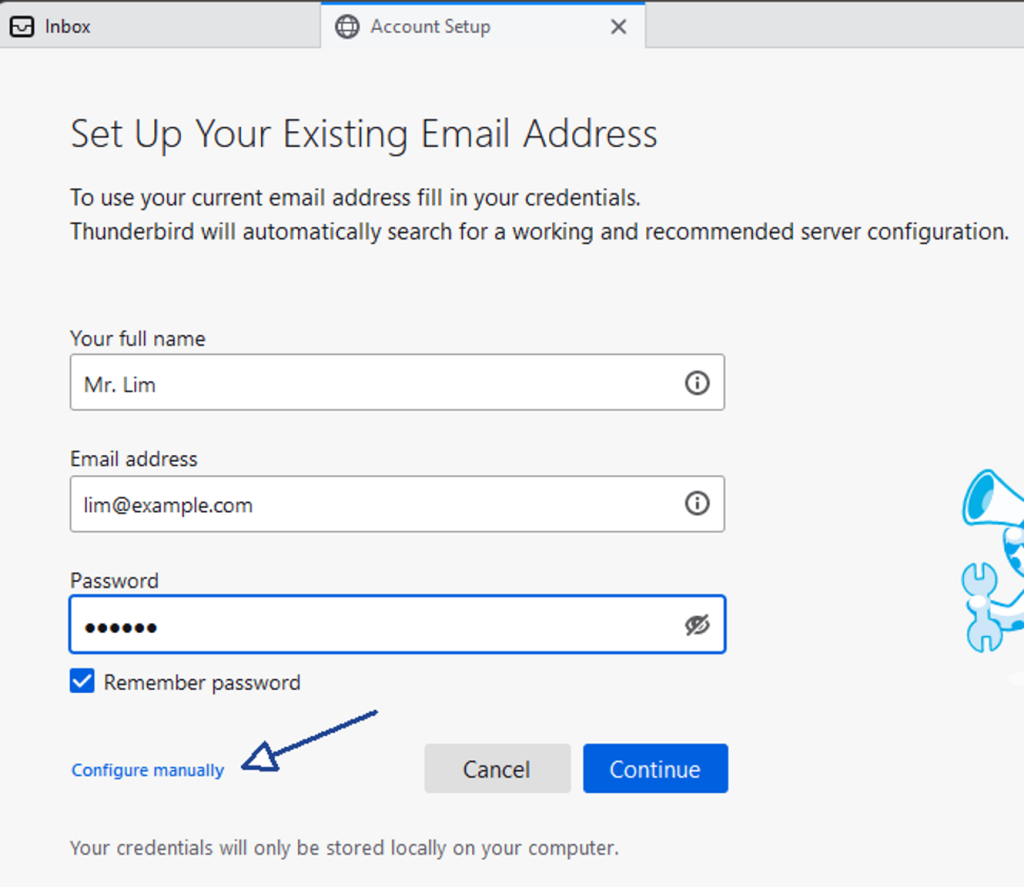1024x887 pixels.
Task: Show the password using the eye icon
Action: (x=697, y=625)
